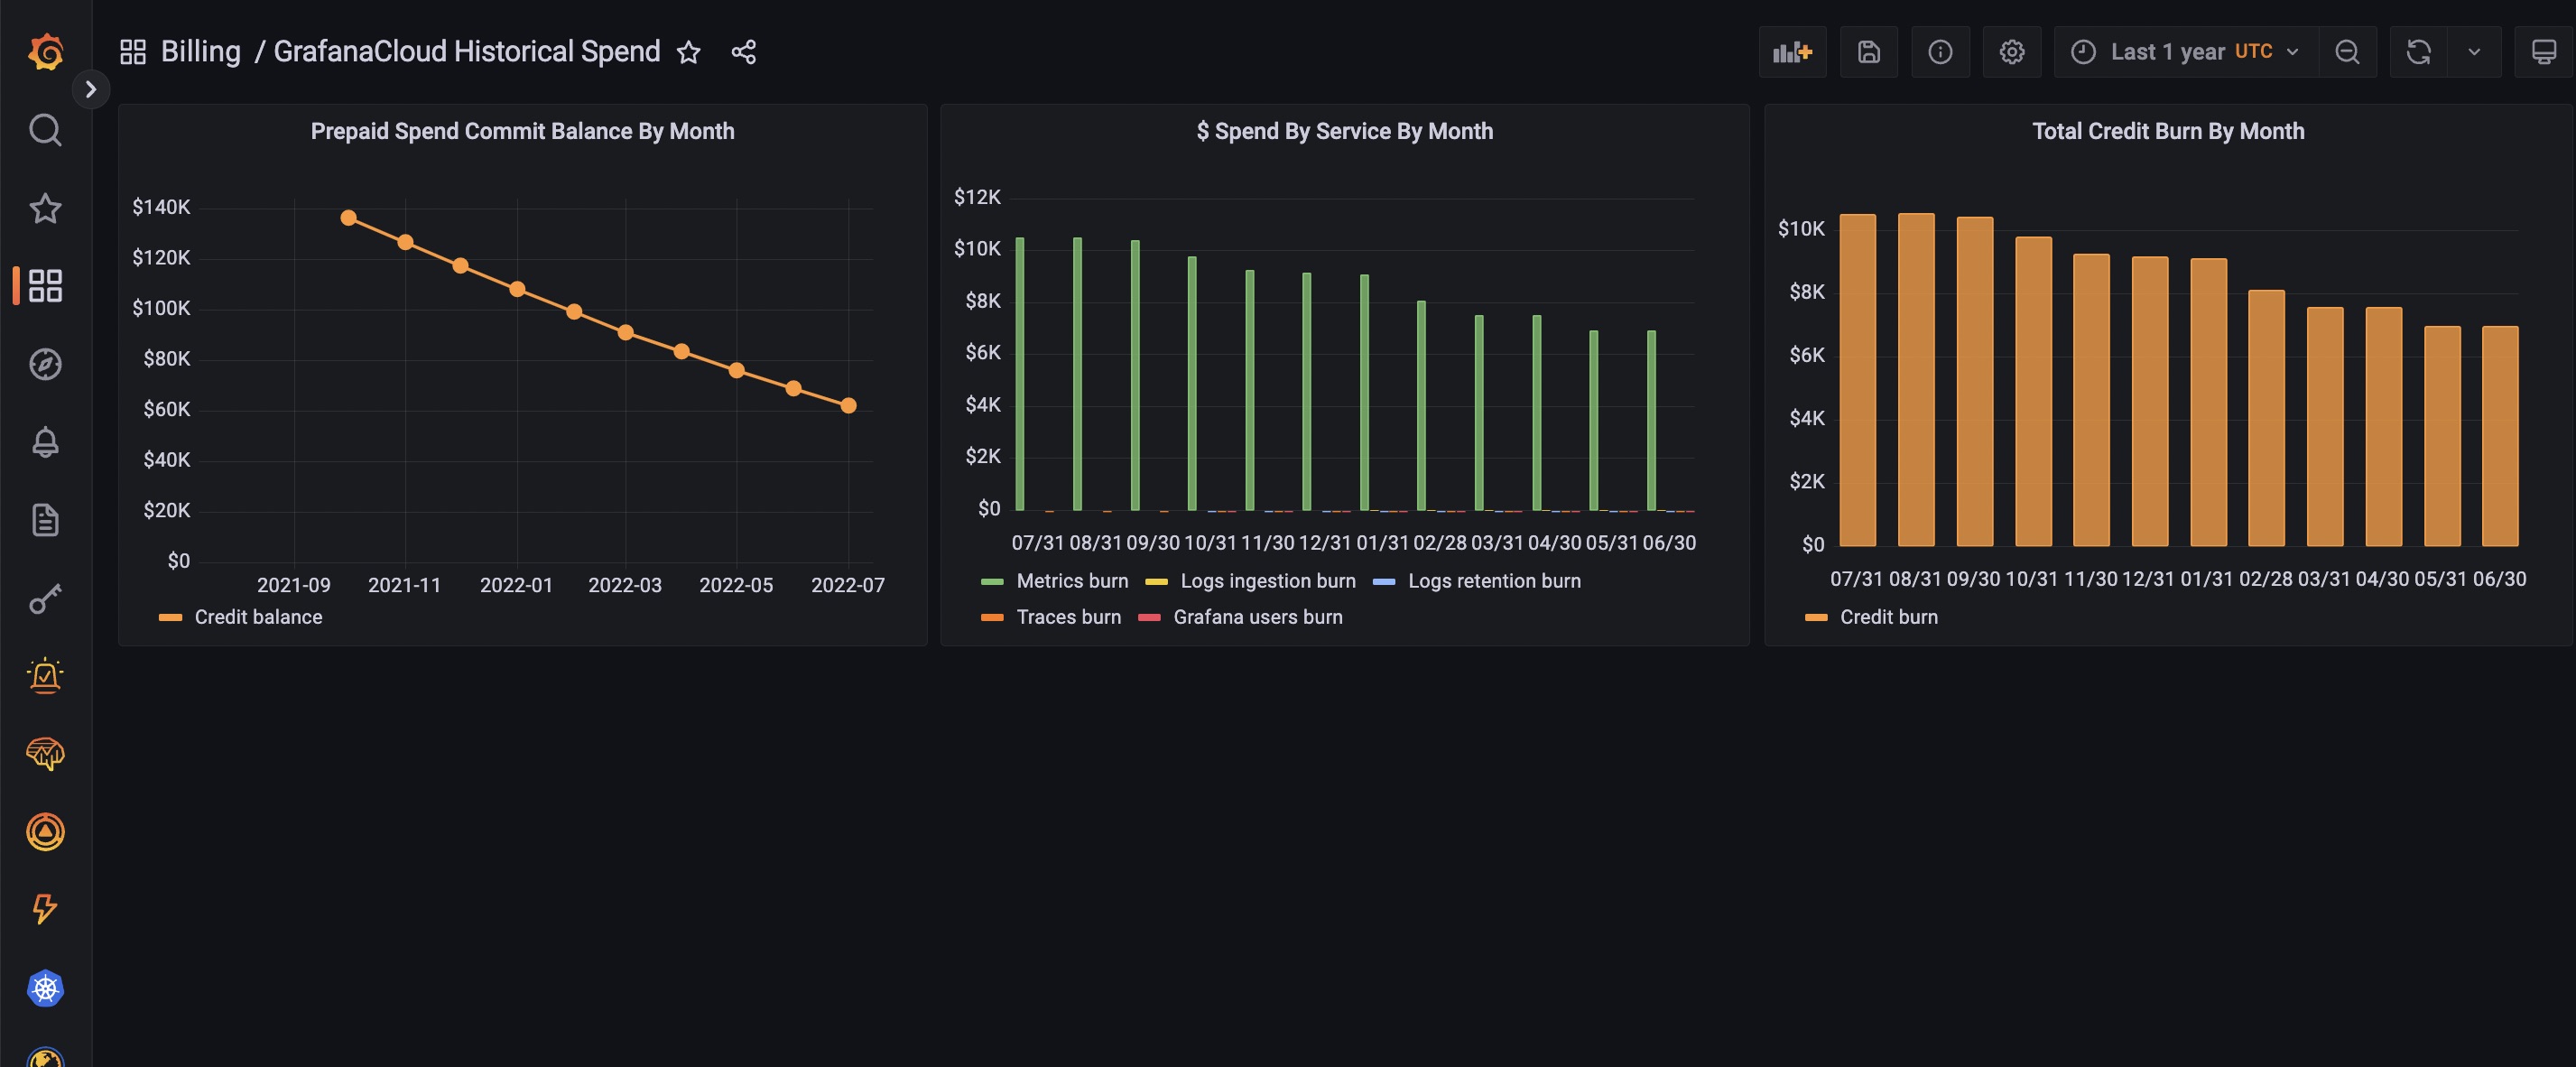The image size is (2576, 1067).
Task: Expand the collapsed side navigation menu
Action: (x=91, y=89)
